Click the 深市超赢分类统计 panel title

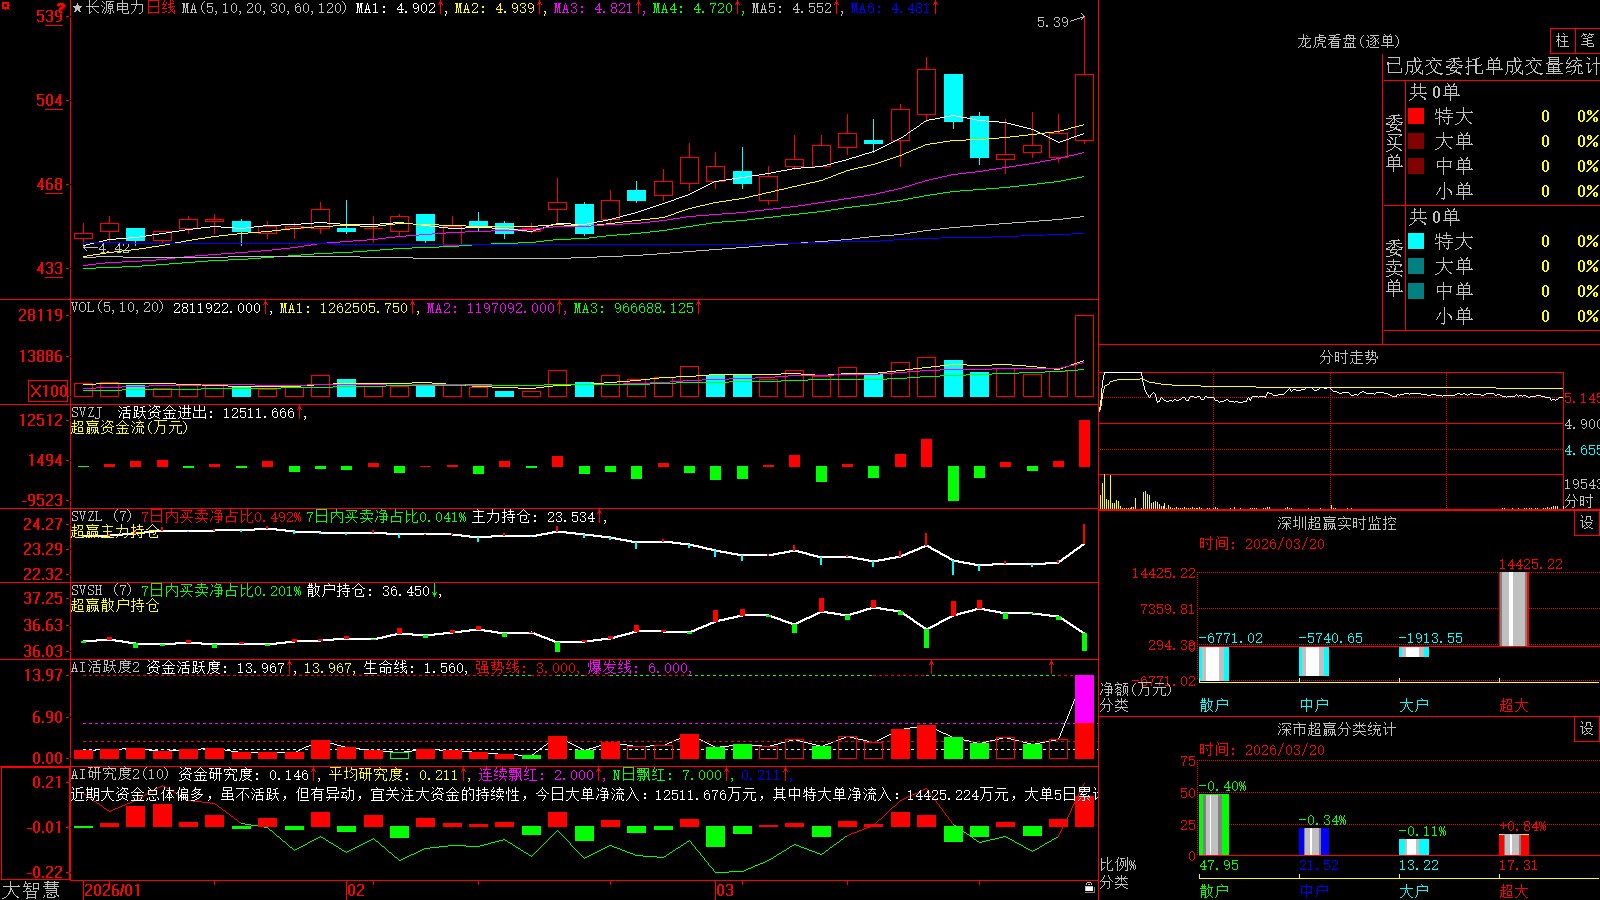click(1336, 729)
